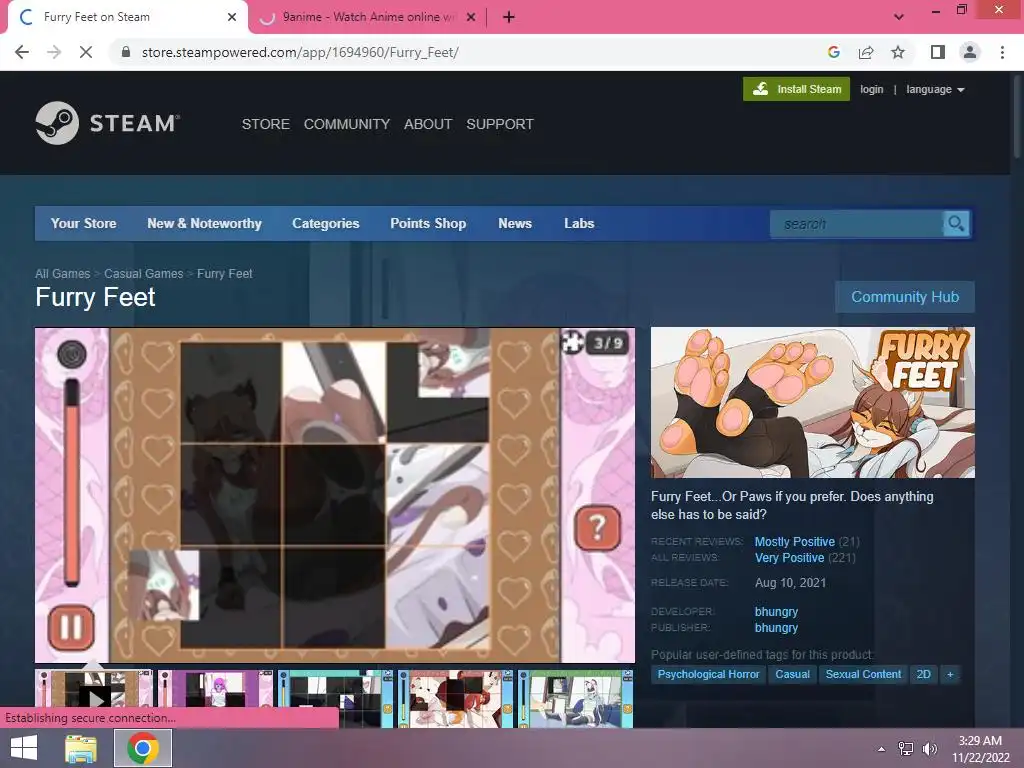1024x768 pixels.
Task: Show hidden system tray icons
Action: 882,749
